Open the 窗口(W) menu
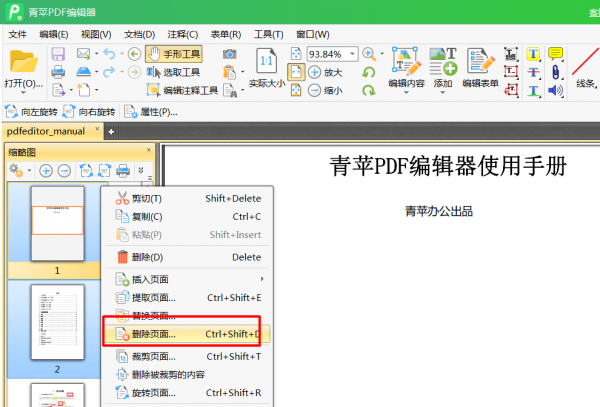Screen dimensions: 600x407 313,34
